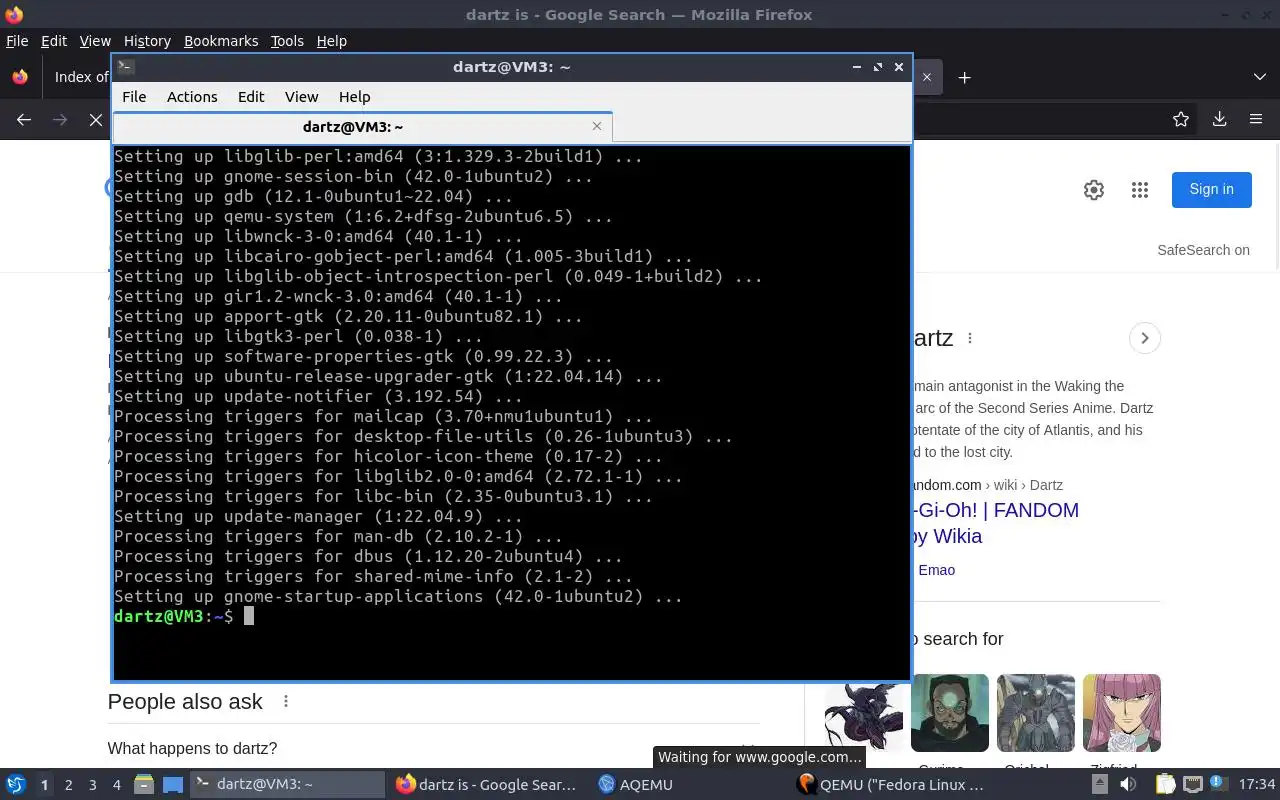
Task: Activate dartz@VM3 terminal taskbar button
Action: [287, 785]
